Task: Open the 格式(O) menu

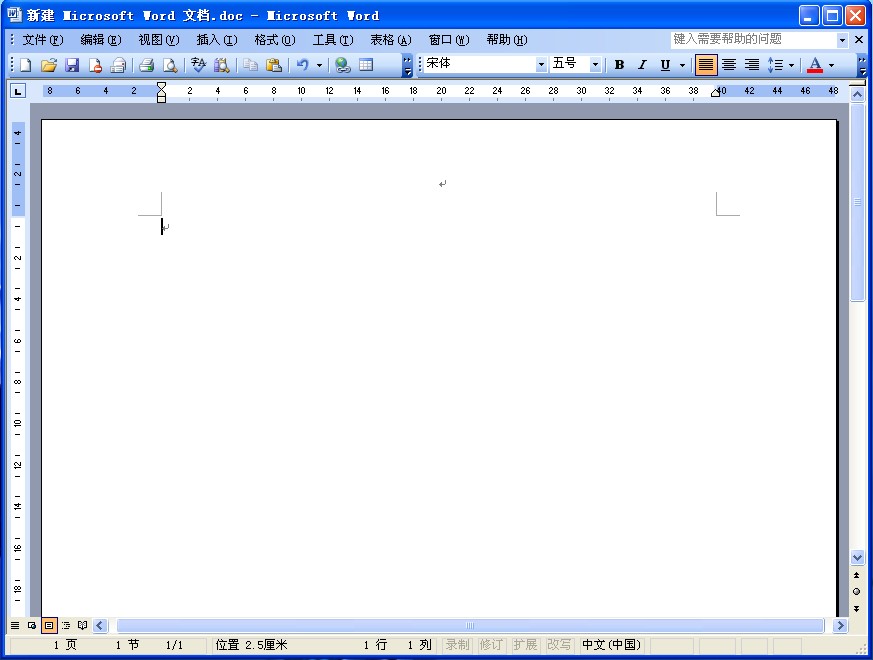Action: tap(274, 40)
